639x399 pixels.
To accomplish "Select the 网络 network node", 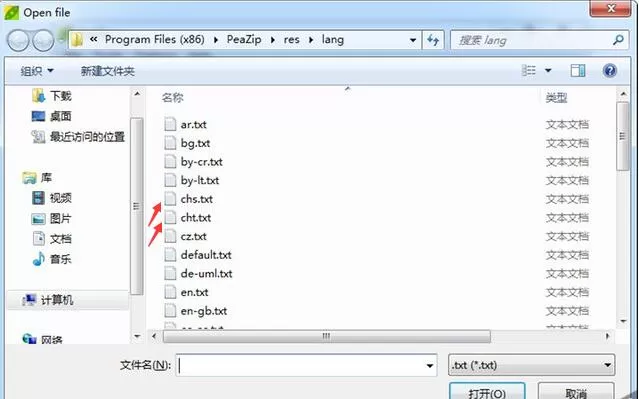I will [x=52, y=340].
